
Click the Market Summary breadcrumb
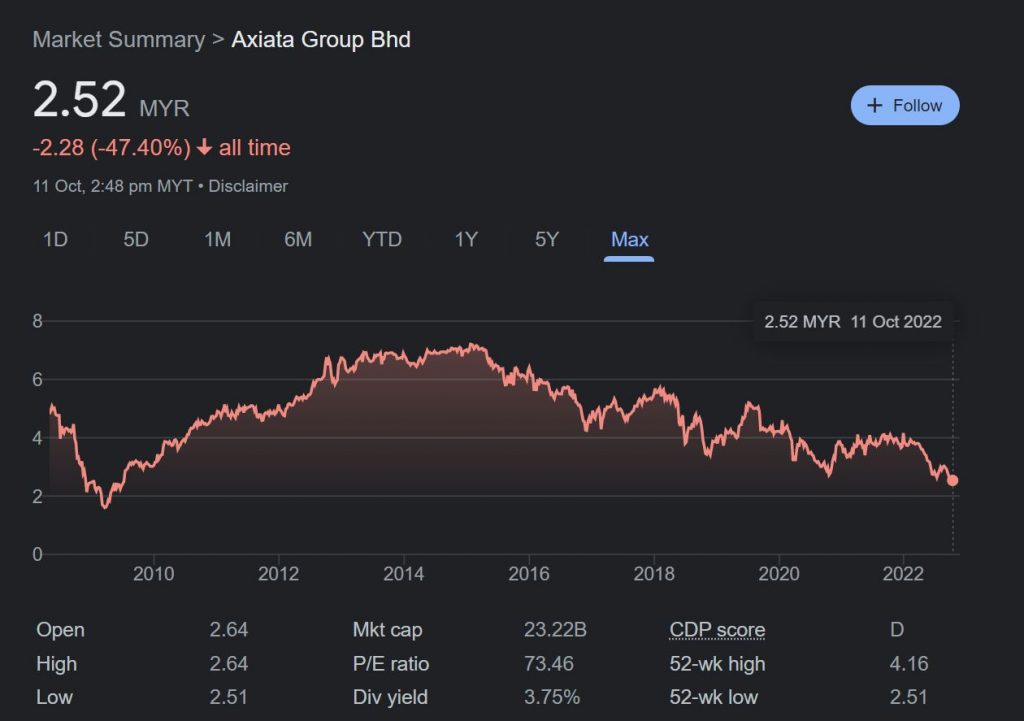tap(118, 40)
